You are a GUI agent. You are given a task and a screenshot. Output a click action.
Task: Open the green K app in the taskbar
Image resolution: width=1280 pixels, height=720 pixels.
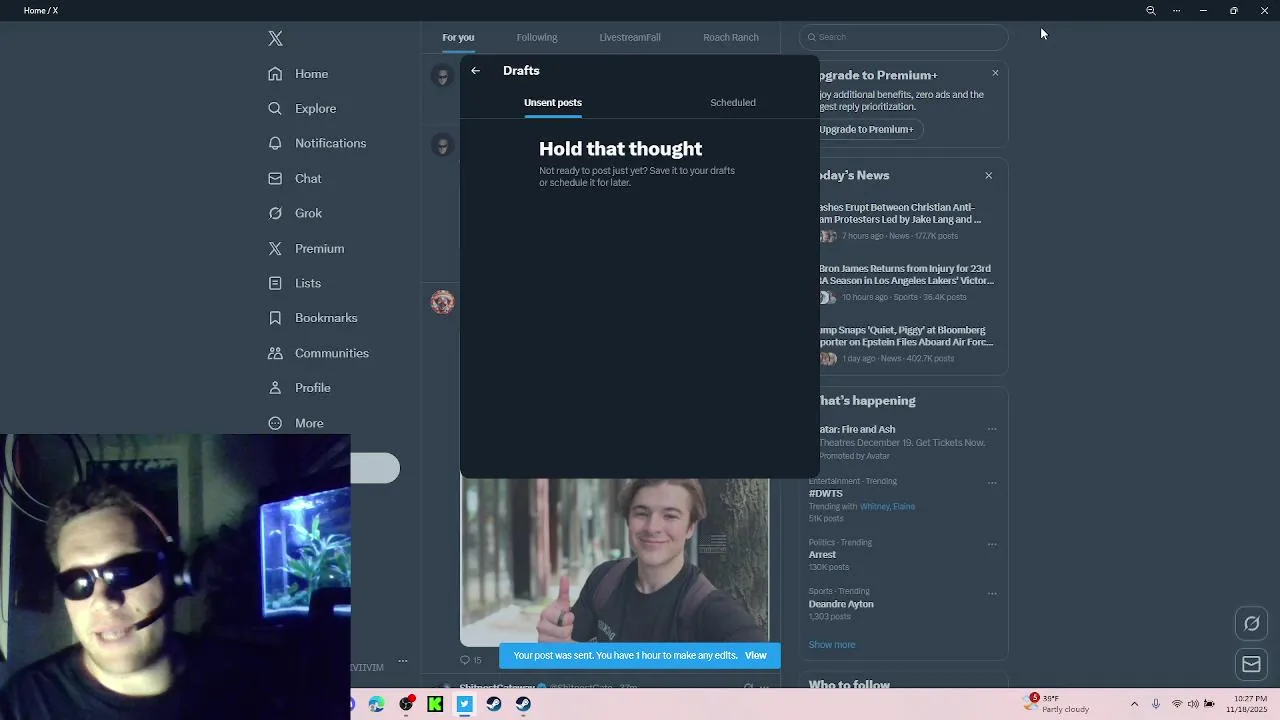435,704
